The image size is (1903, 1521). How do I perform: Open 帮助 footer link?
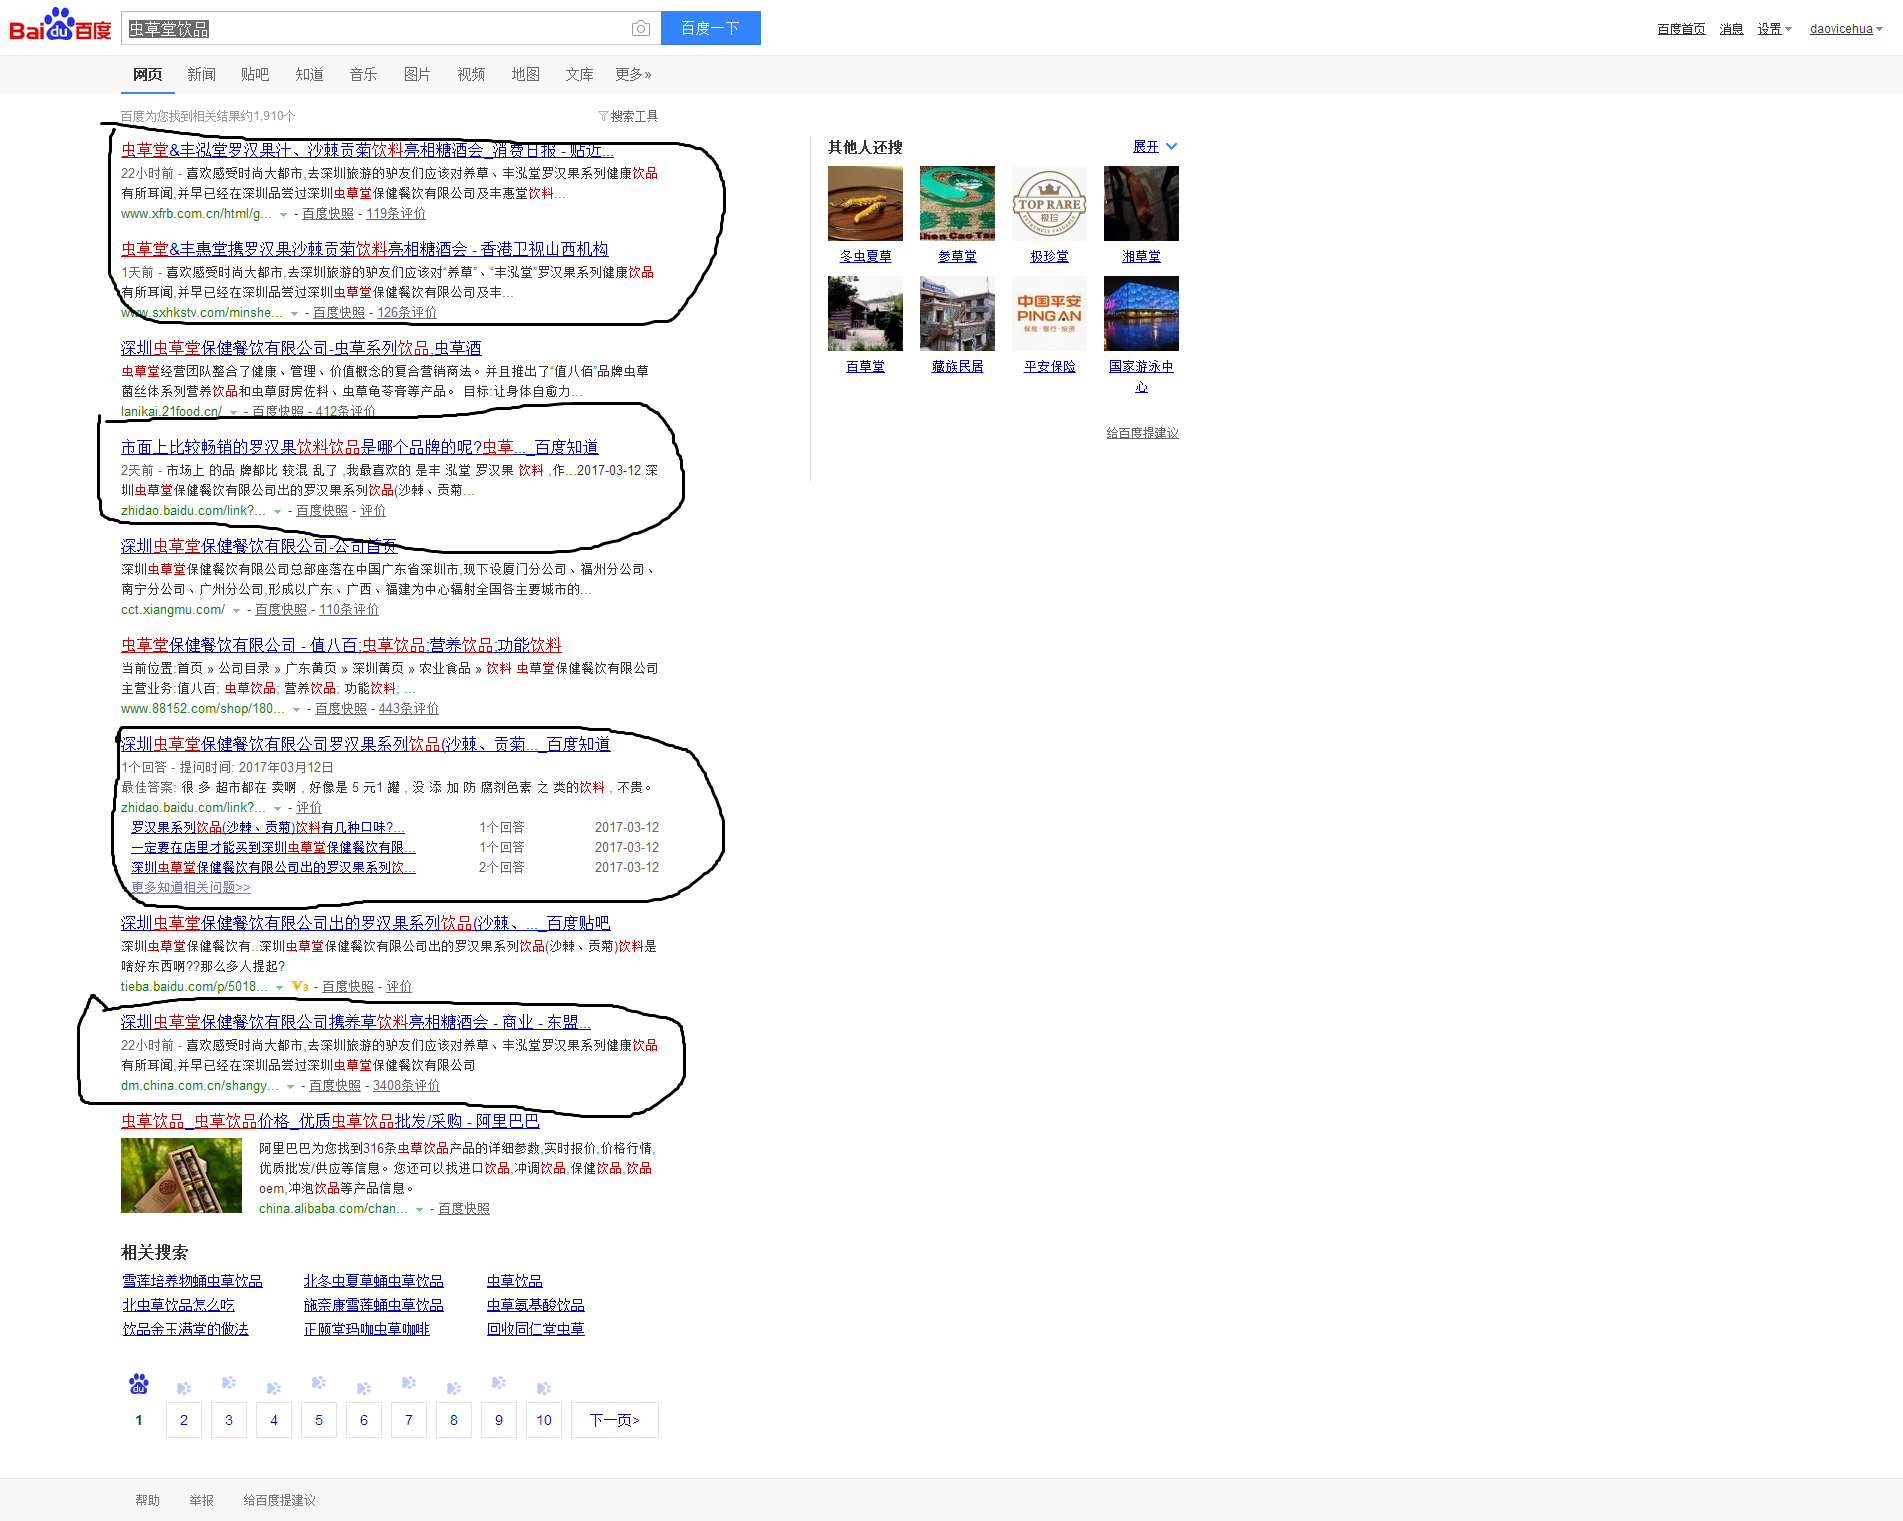coord(148,1500)
